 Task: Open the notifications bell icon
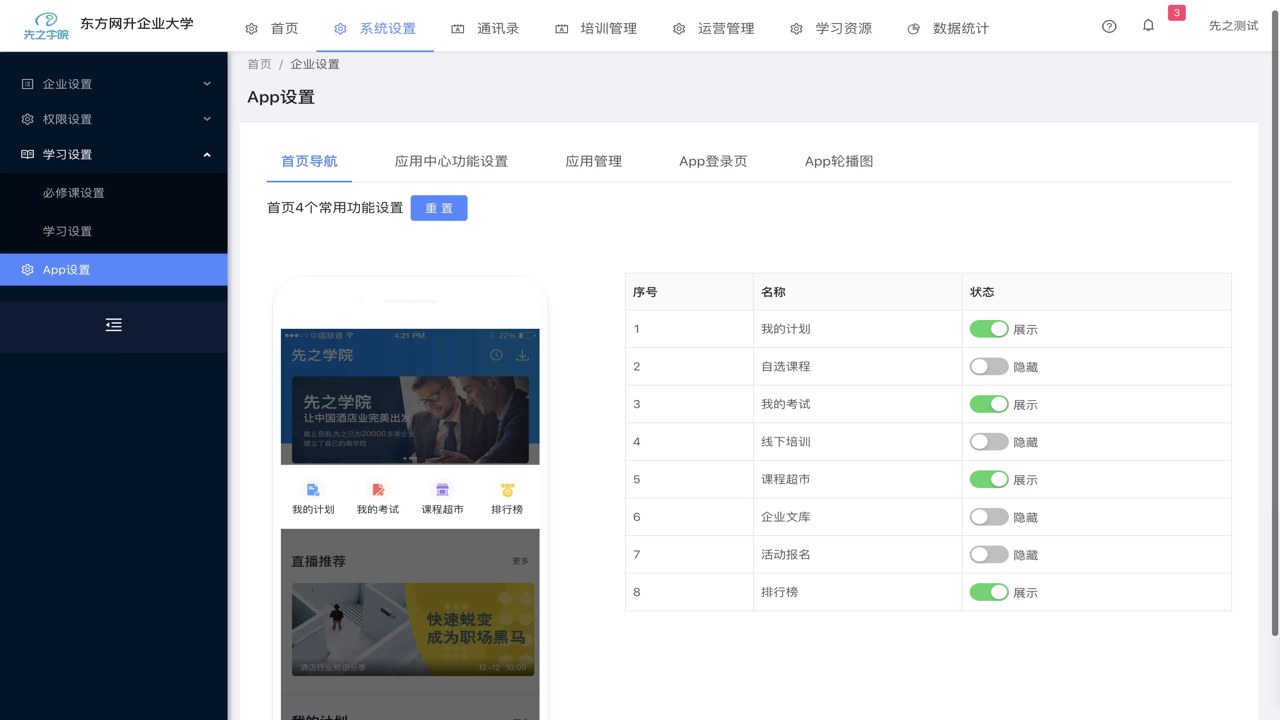[x=1148, y=26]
